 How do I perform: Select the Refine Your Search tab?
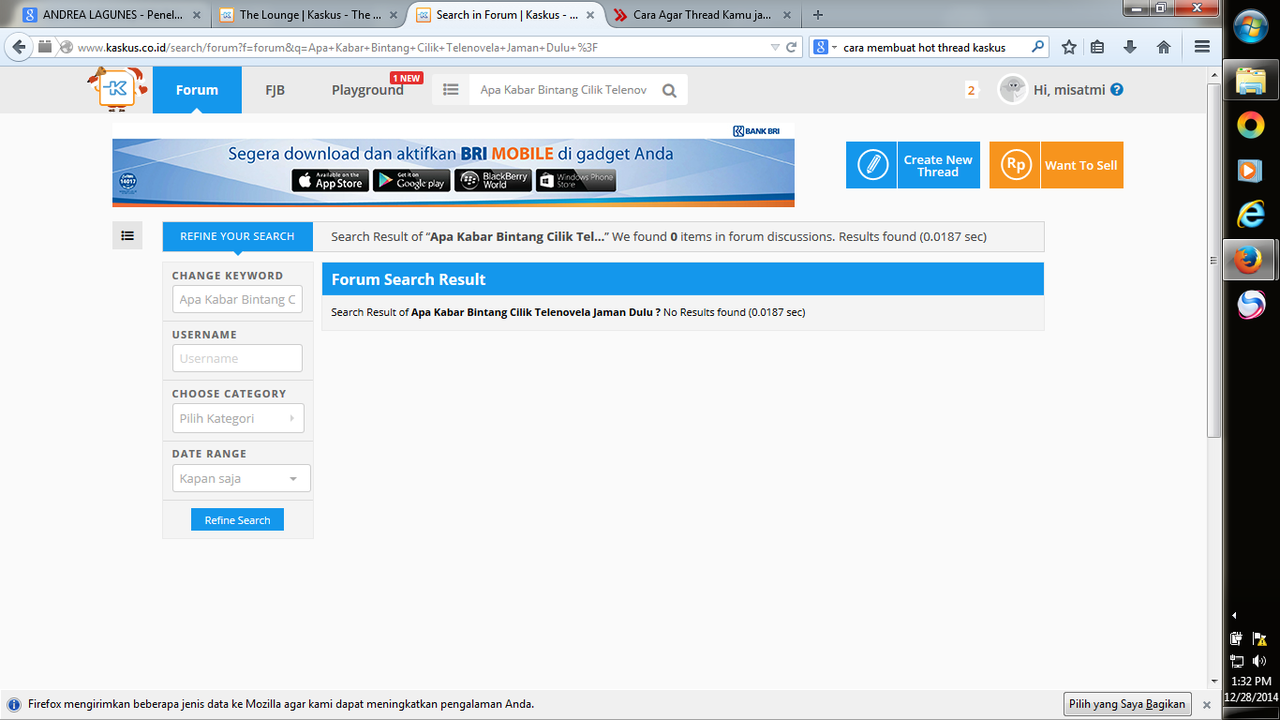pyautogui.click(x=237, y=236)
